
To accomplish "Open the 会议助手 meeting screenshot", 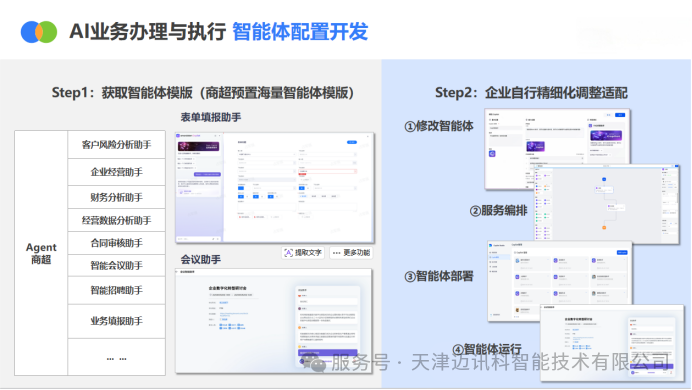I will pos(274,321).
